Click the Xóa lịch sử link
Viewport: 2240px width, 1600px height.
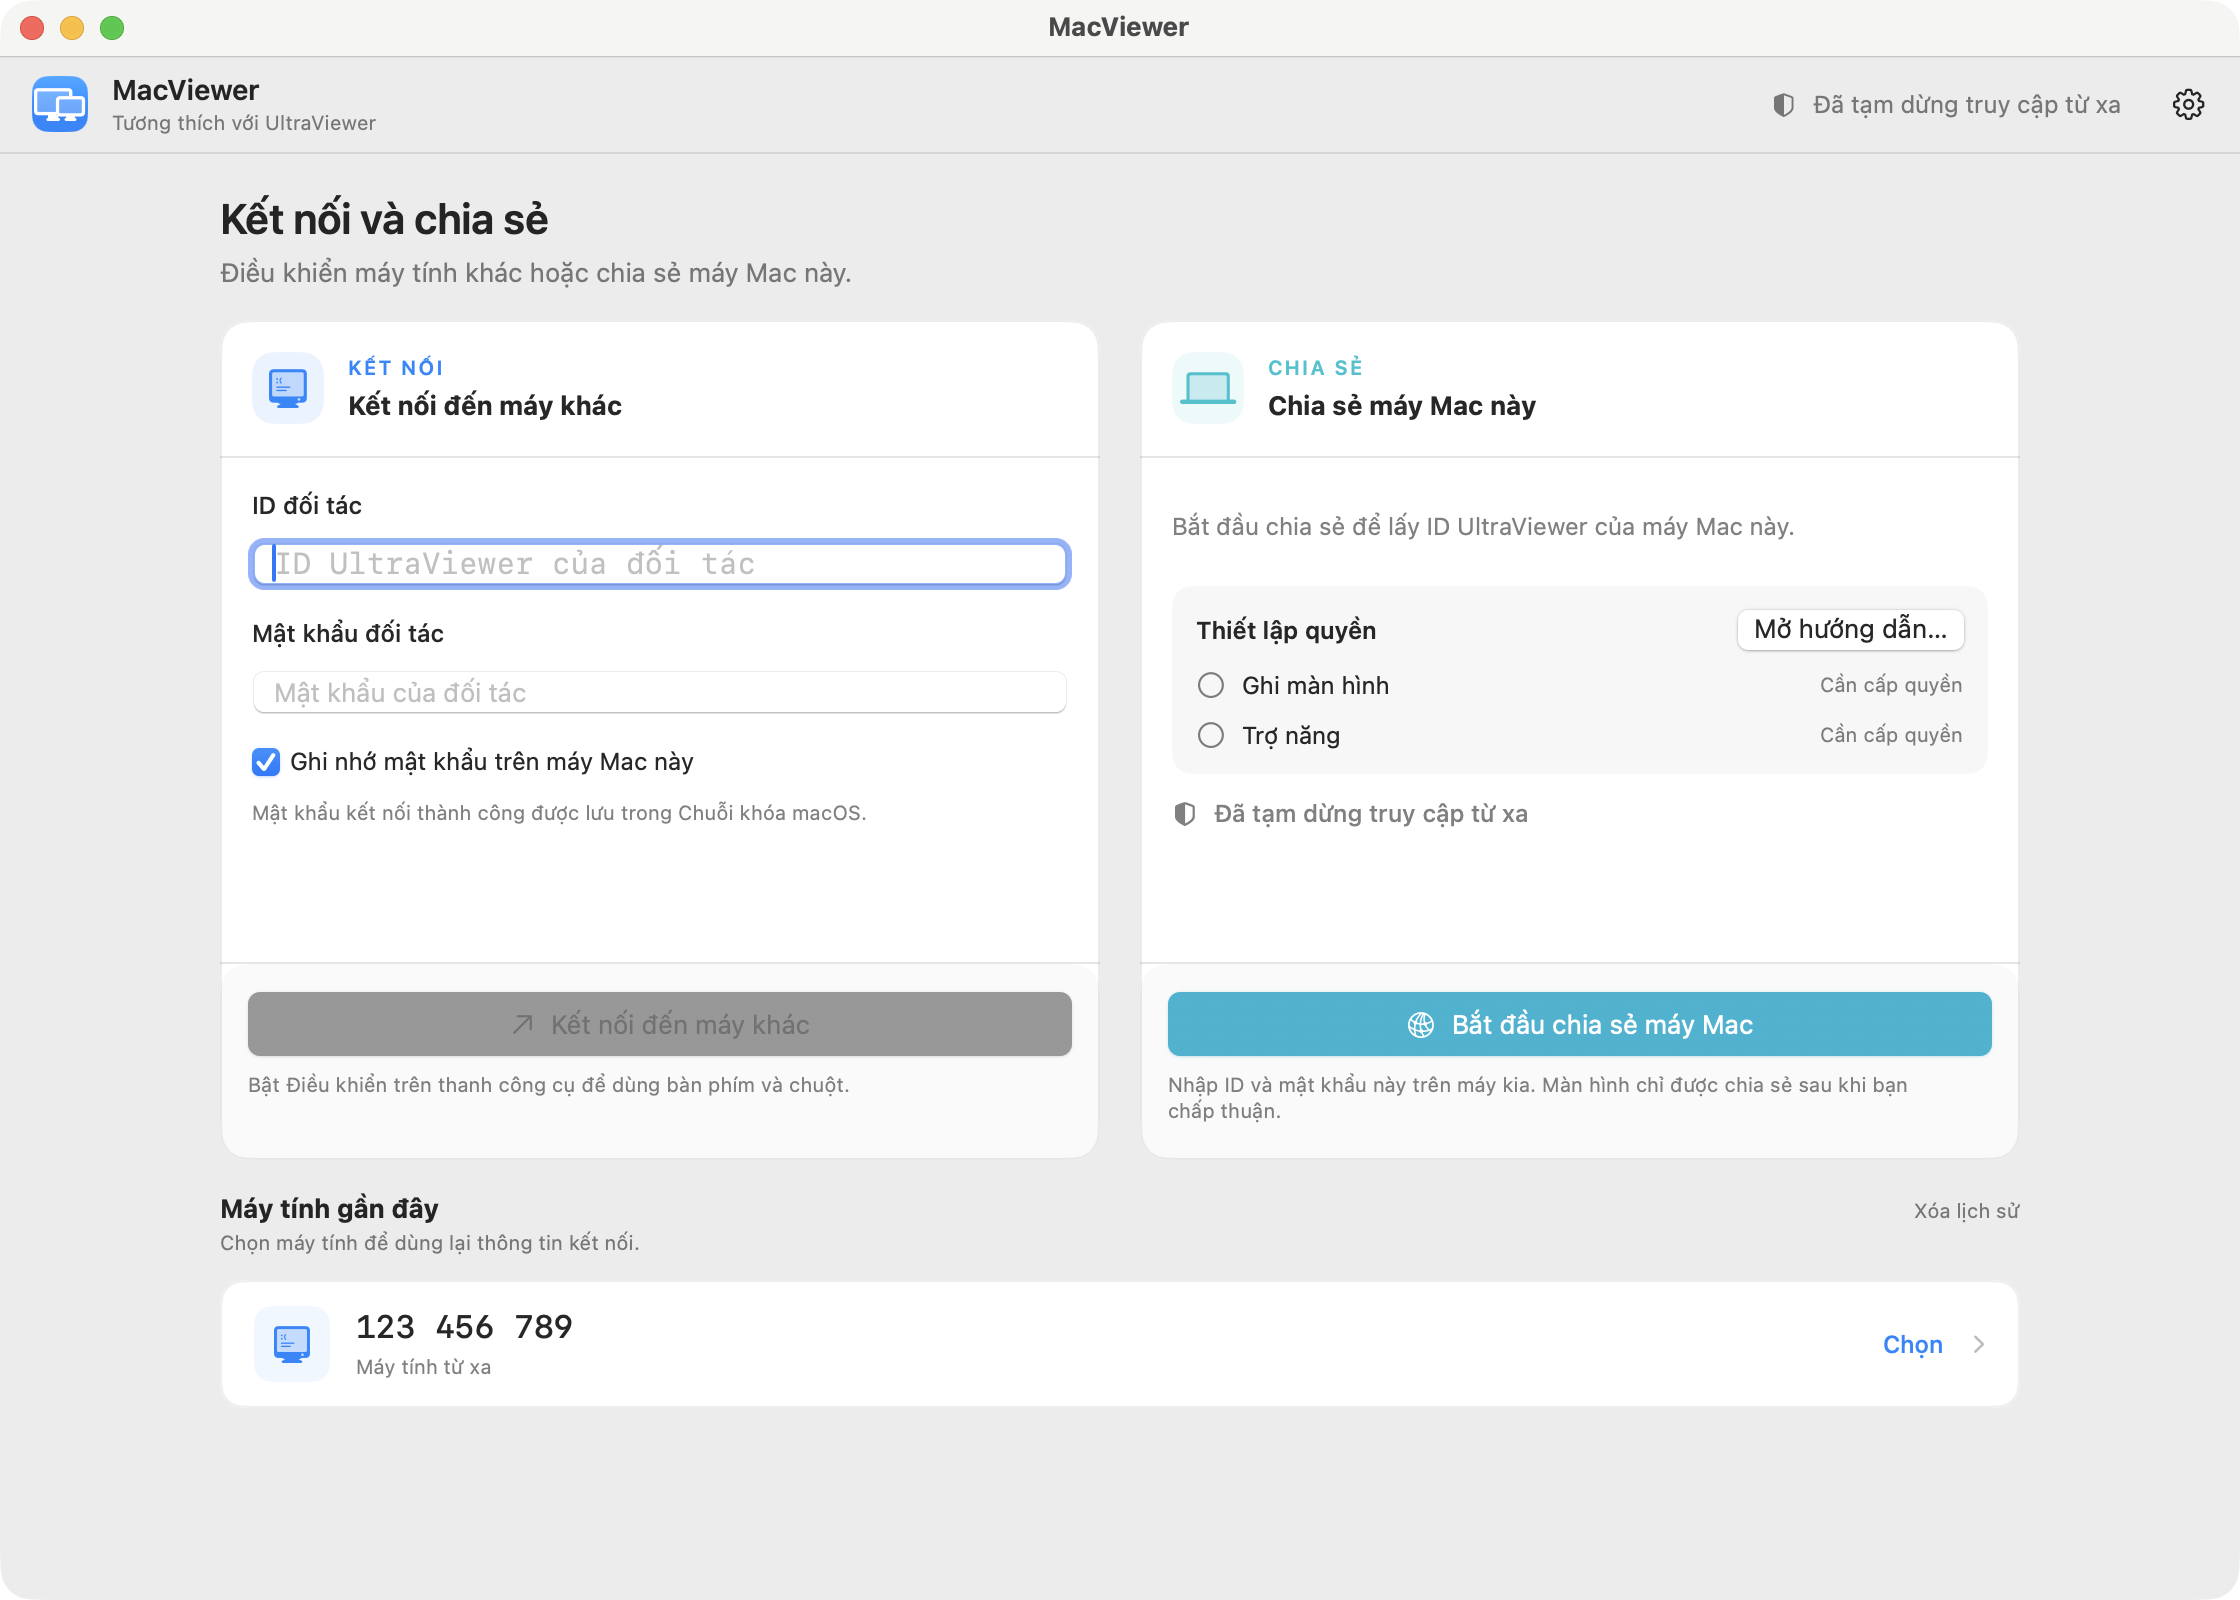pos(1966,1211)
